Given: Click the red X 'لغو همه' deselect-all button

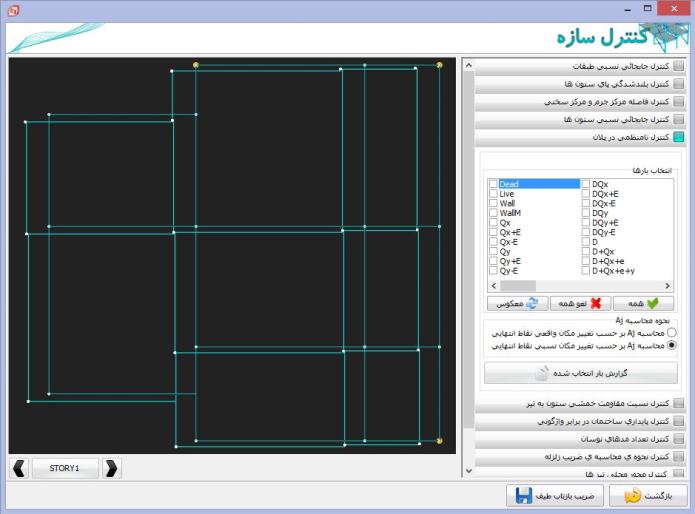Looking at the screenshot, I should (580, 302).
